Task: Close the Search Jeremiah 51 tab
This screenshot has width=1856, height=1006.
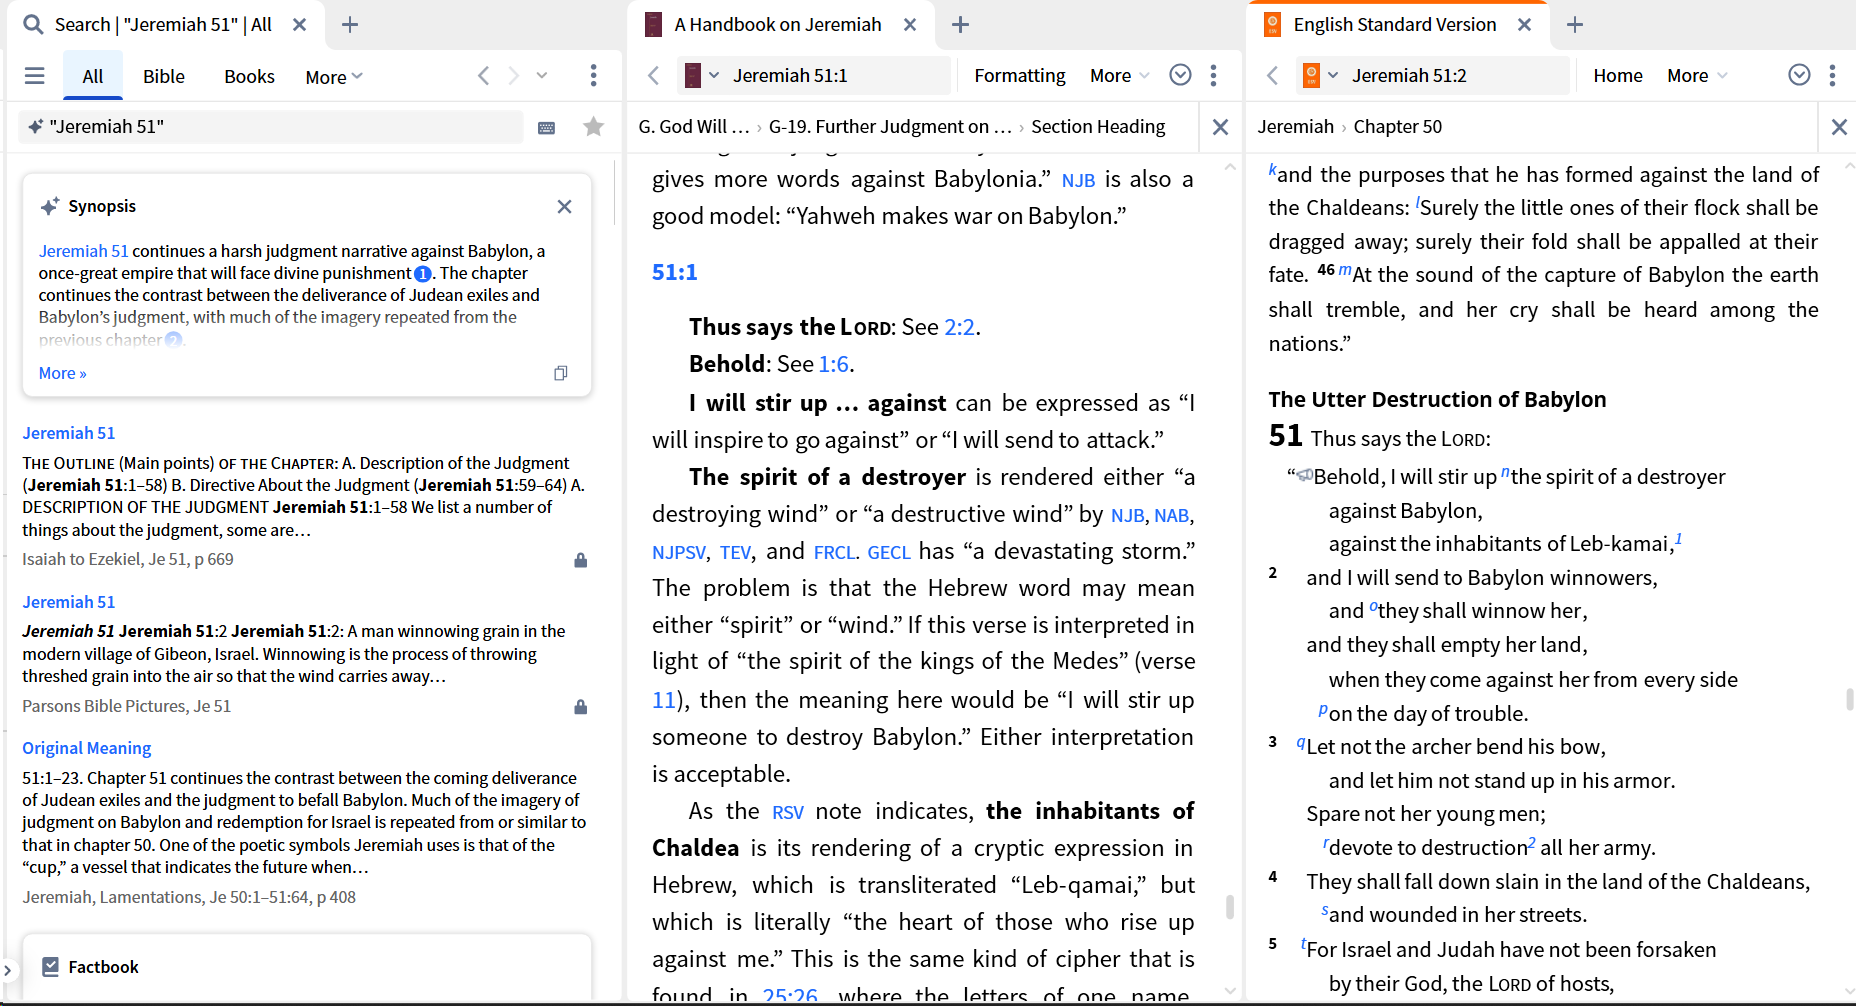Action: tap(299, 25)
